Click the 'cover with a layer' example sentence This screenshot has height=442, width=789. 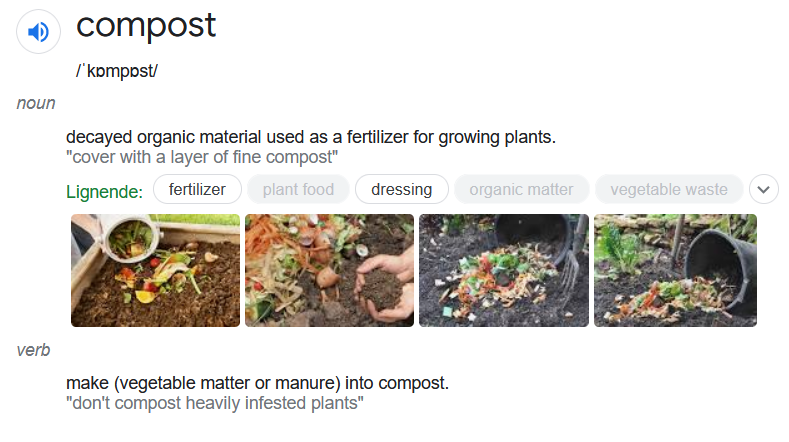coord(202,157)
